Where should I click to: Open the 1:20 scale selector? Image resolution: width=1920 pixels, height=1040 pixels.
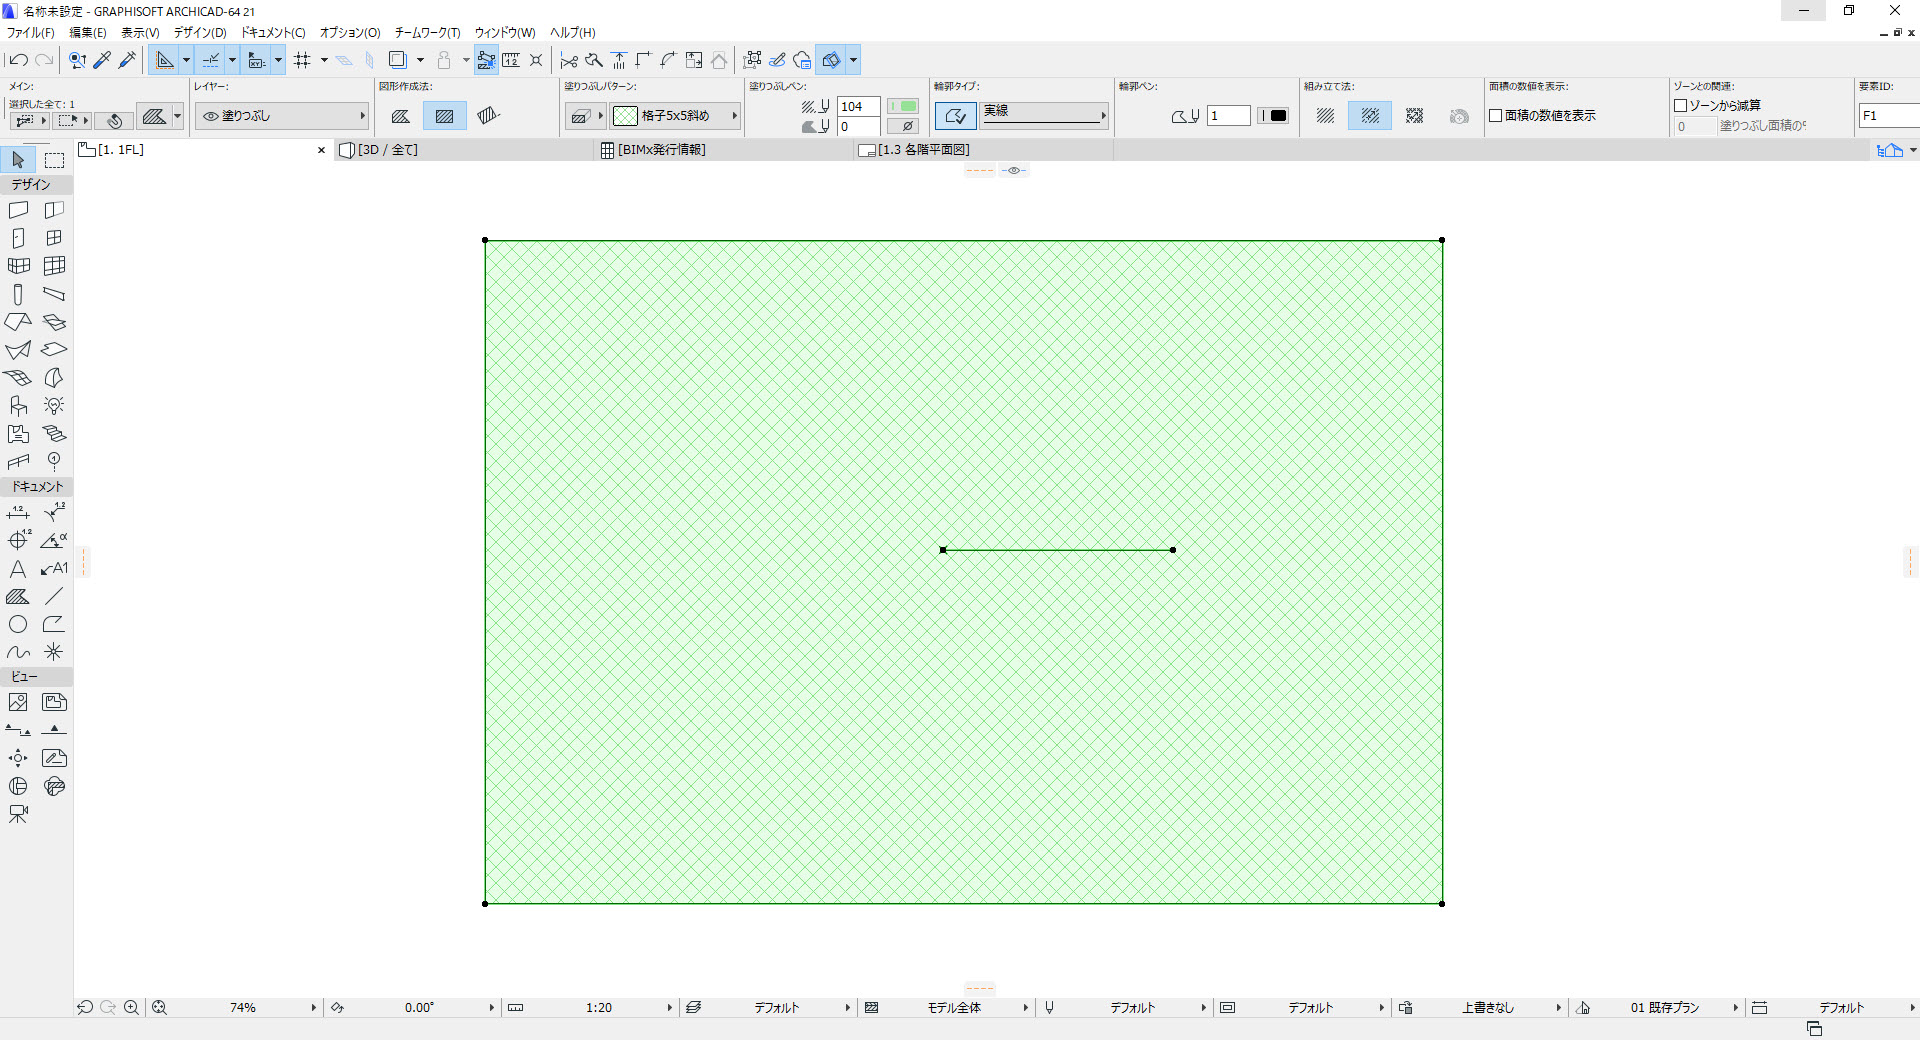click(598, 1008)
